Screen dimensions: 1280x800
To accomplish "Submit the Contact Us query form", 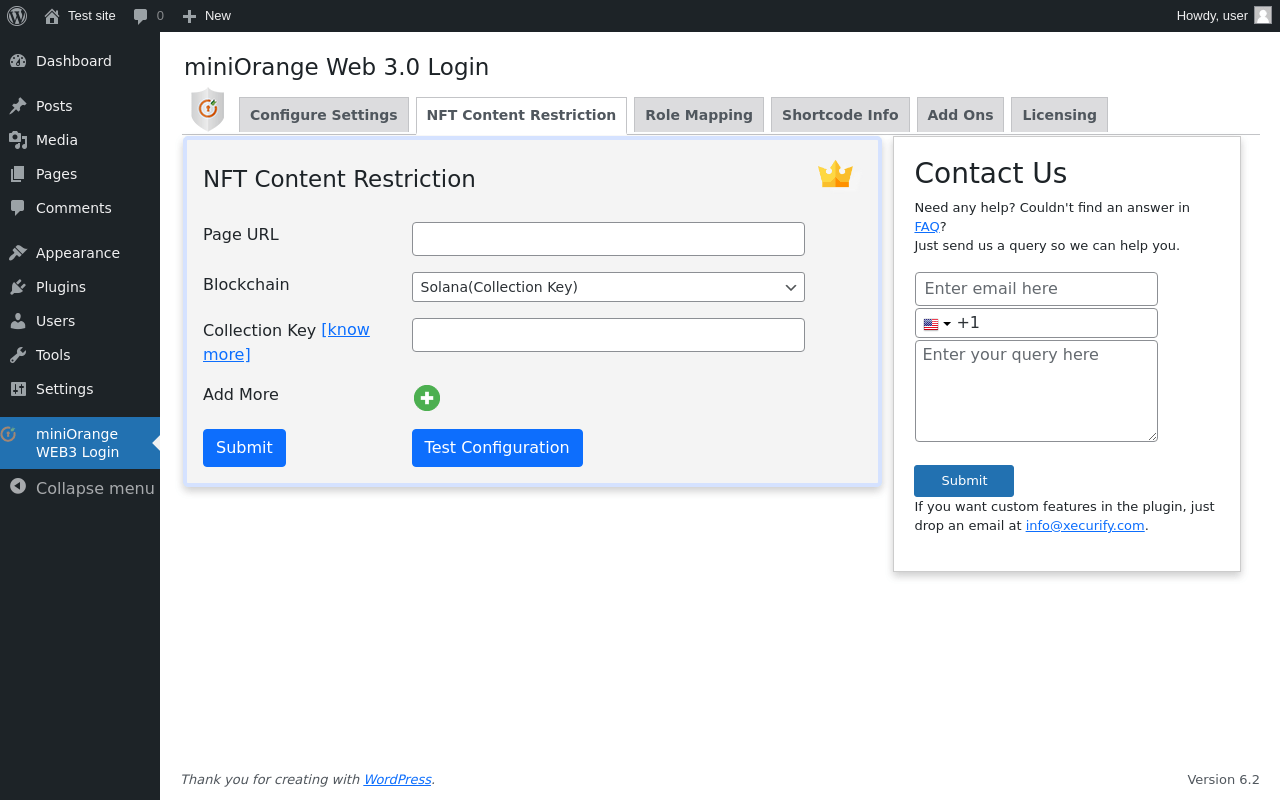I will 964,481.
